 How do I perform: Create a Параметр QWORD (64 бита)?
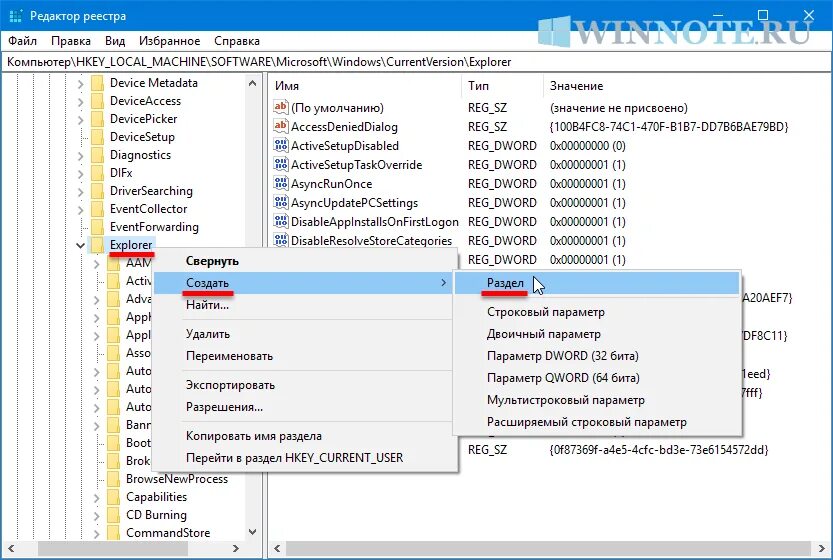tap(597, 378)
